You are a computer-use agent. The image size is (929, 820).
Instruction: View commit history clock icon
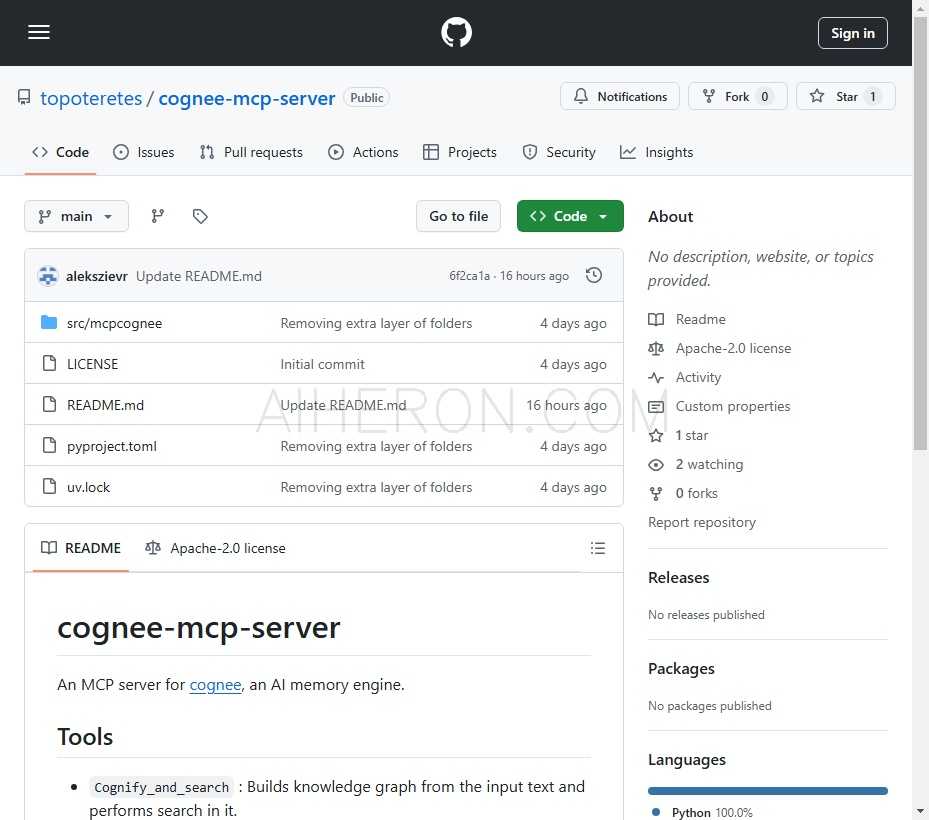594,276
